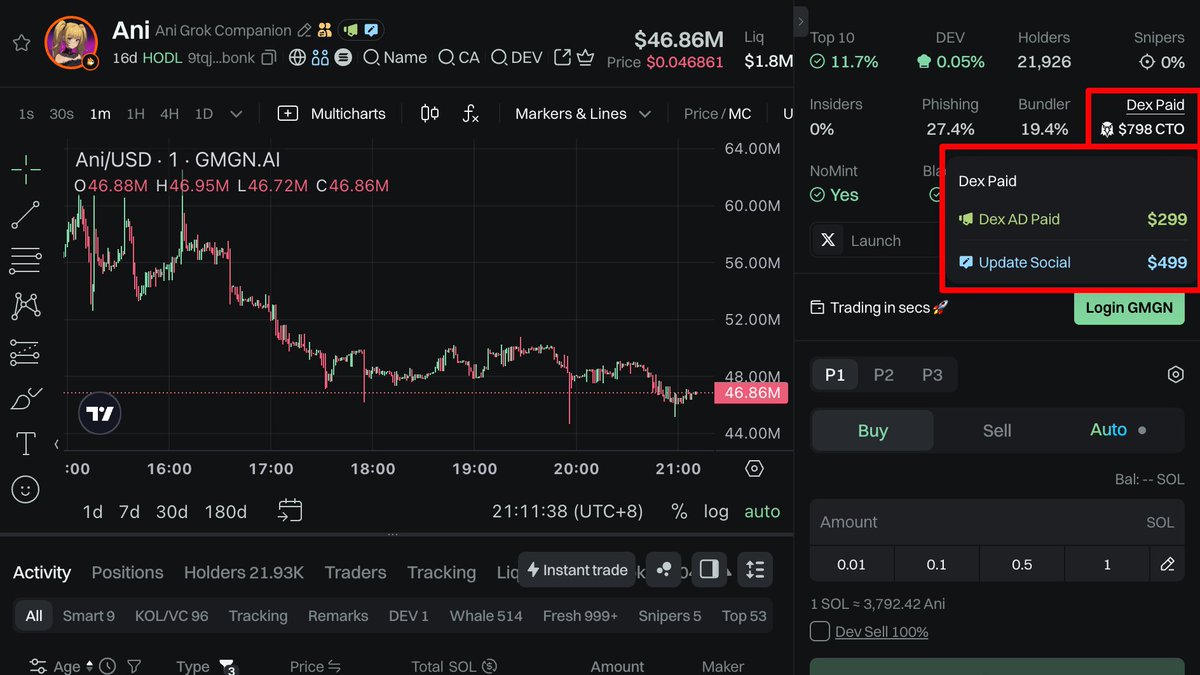Filter activity by KOL/VC 96
1200x675 pixels.
click(172, 616)
